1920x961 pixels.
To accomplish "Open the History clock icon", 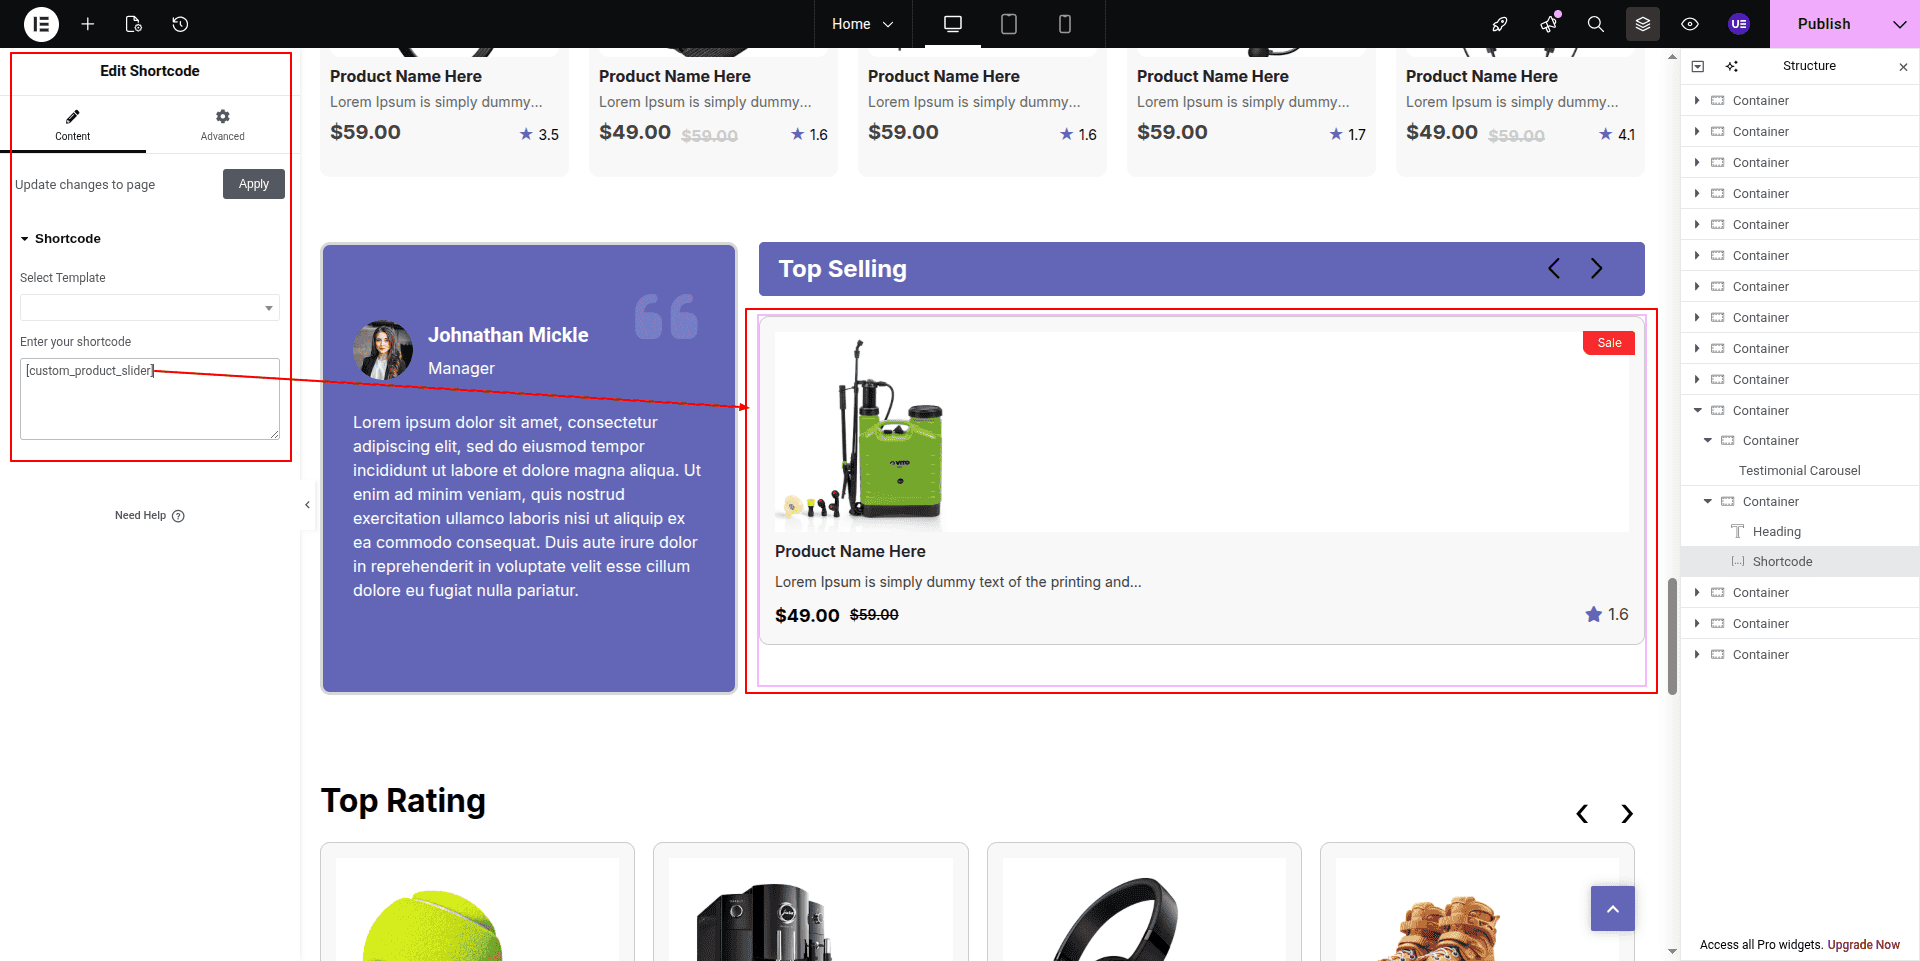I will coord(180,24).
